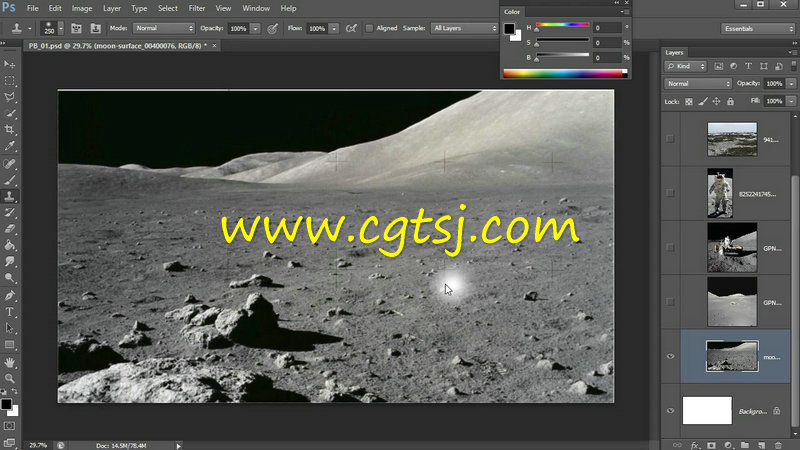Image resolution: width=800 pixels, height=450 pixels.
Task: Open the Clone Source panel from options bar
Action: click(95, 29)
